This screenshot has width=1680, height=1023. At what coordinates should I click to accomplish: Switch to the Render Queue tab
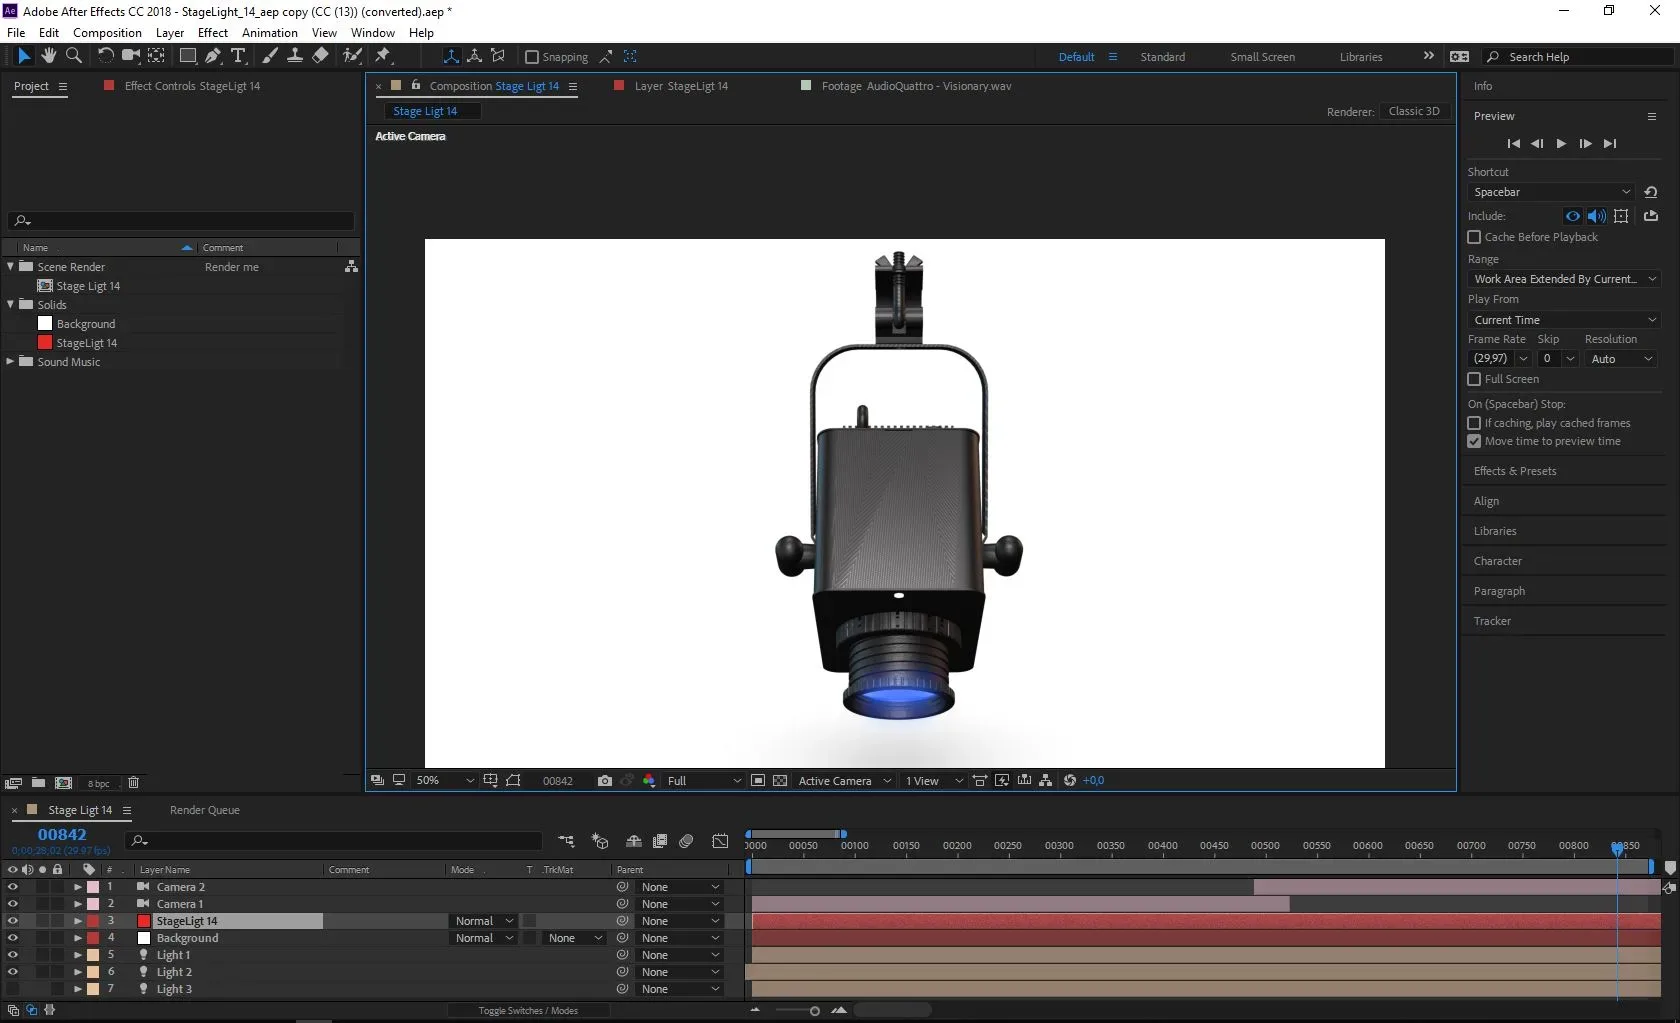pyautogui.click(x=205, y=810)
